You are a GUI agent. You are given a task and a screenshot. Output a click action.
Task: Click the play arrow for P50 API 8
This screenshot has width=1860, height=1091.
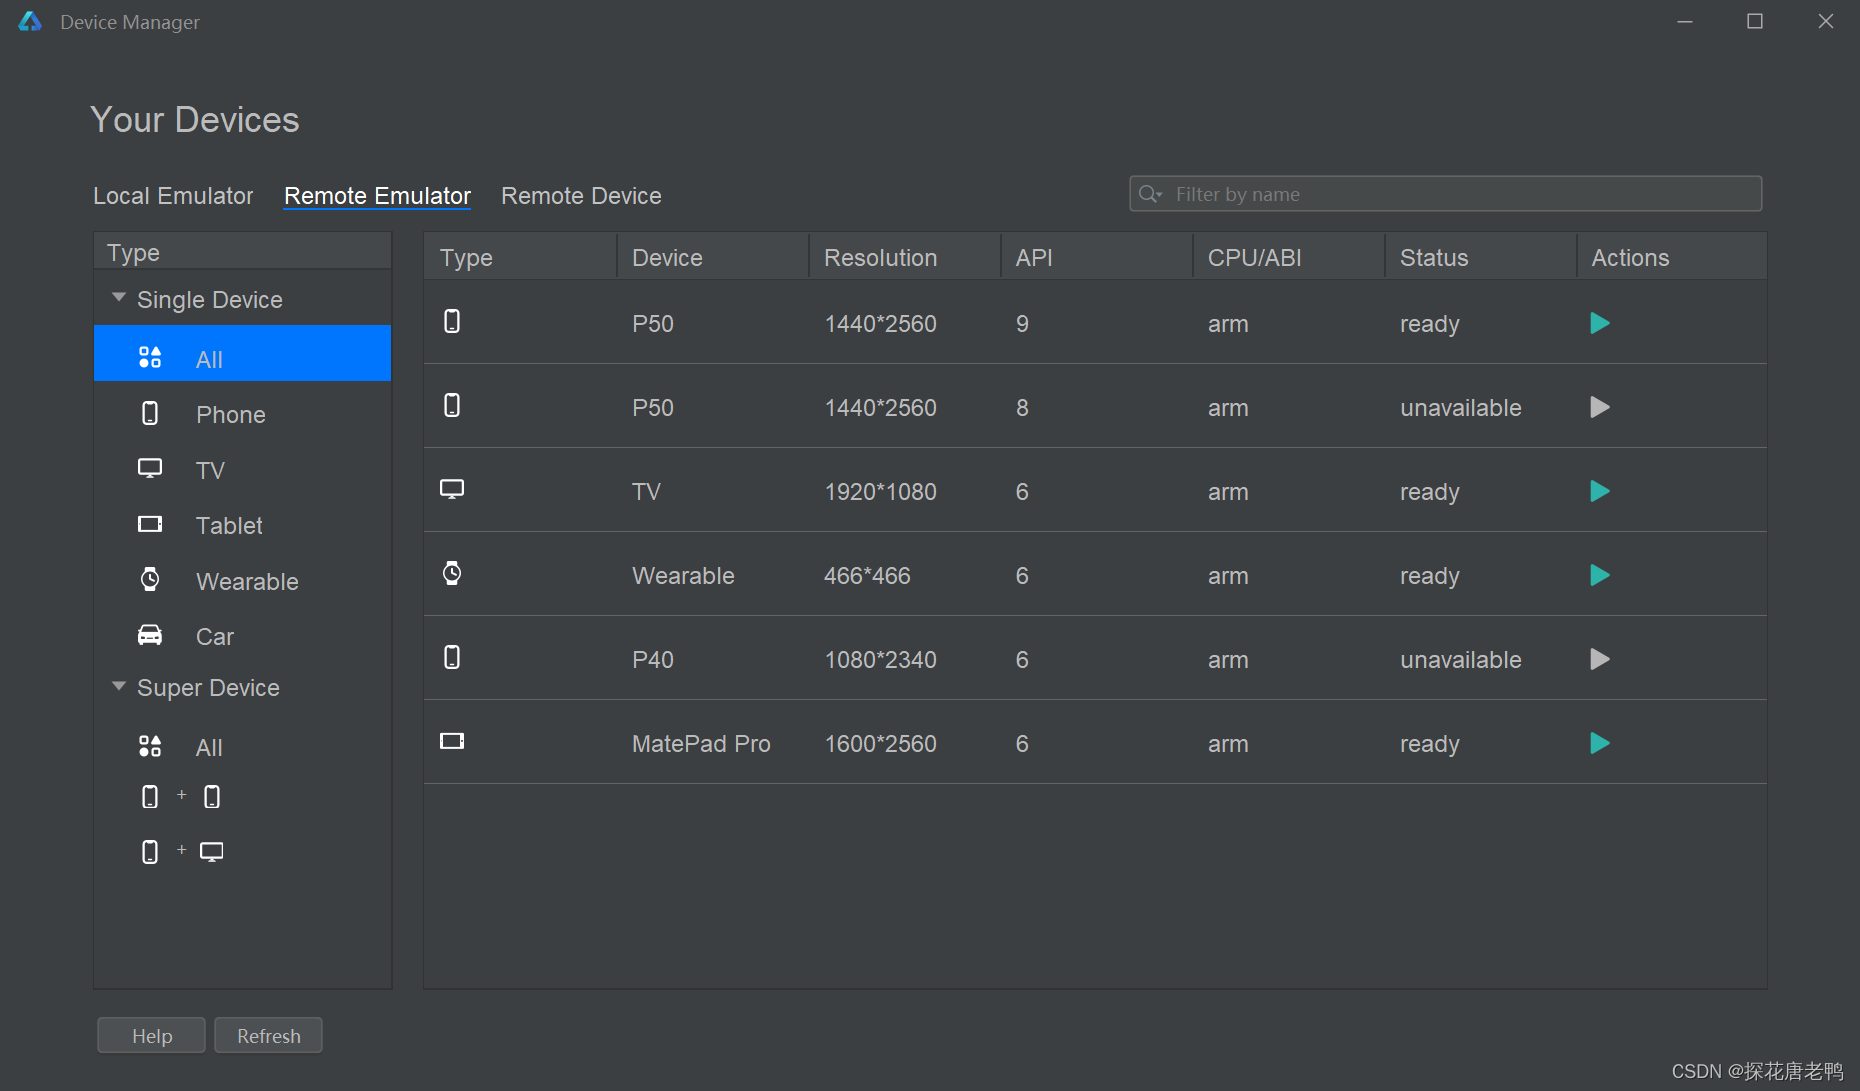1599,407
